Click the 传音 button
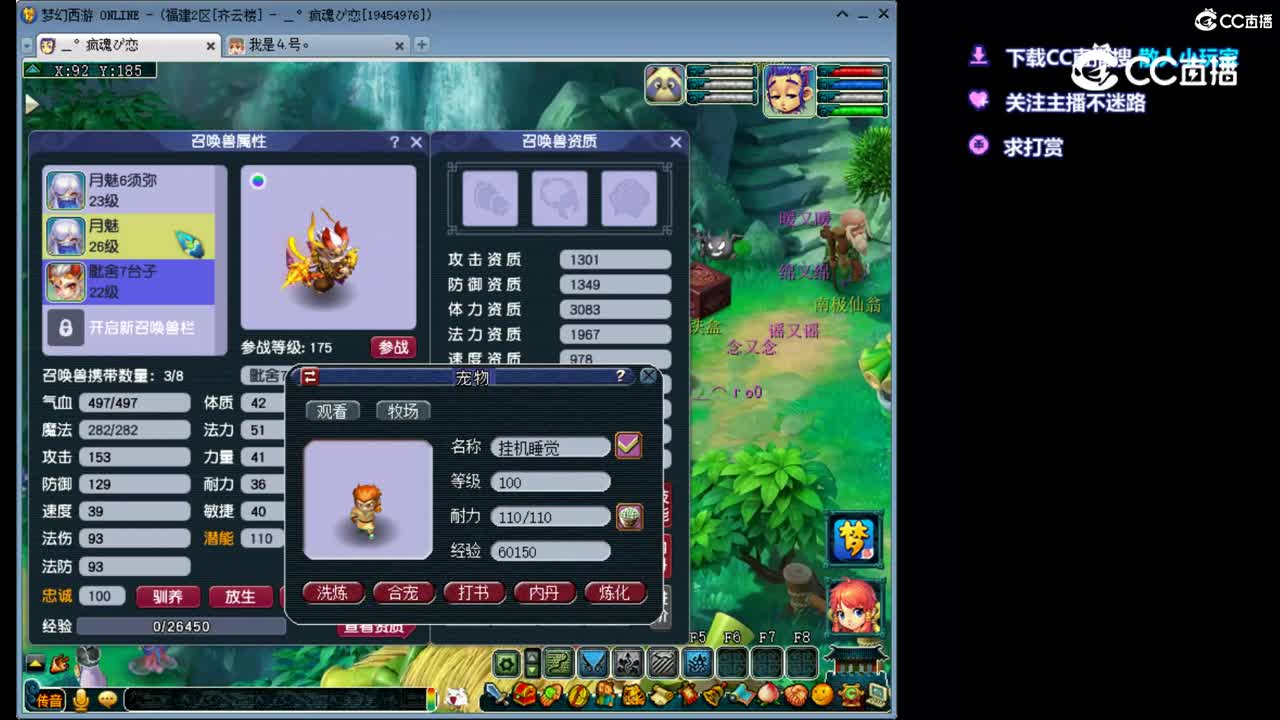The image size is (1280, 720). 49,700
